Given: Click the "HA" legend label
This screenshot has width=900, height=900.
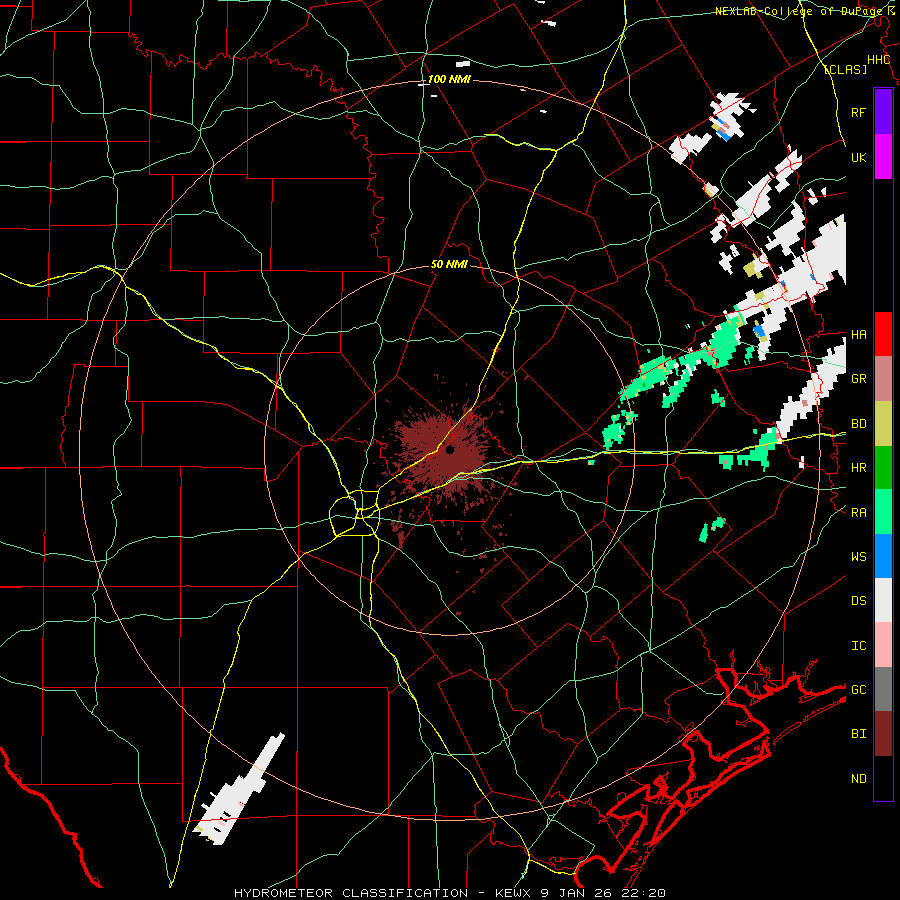Looking at the screenshot, I should pos(858,334).
